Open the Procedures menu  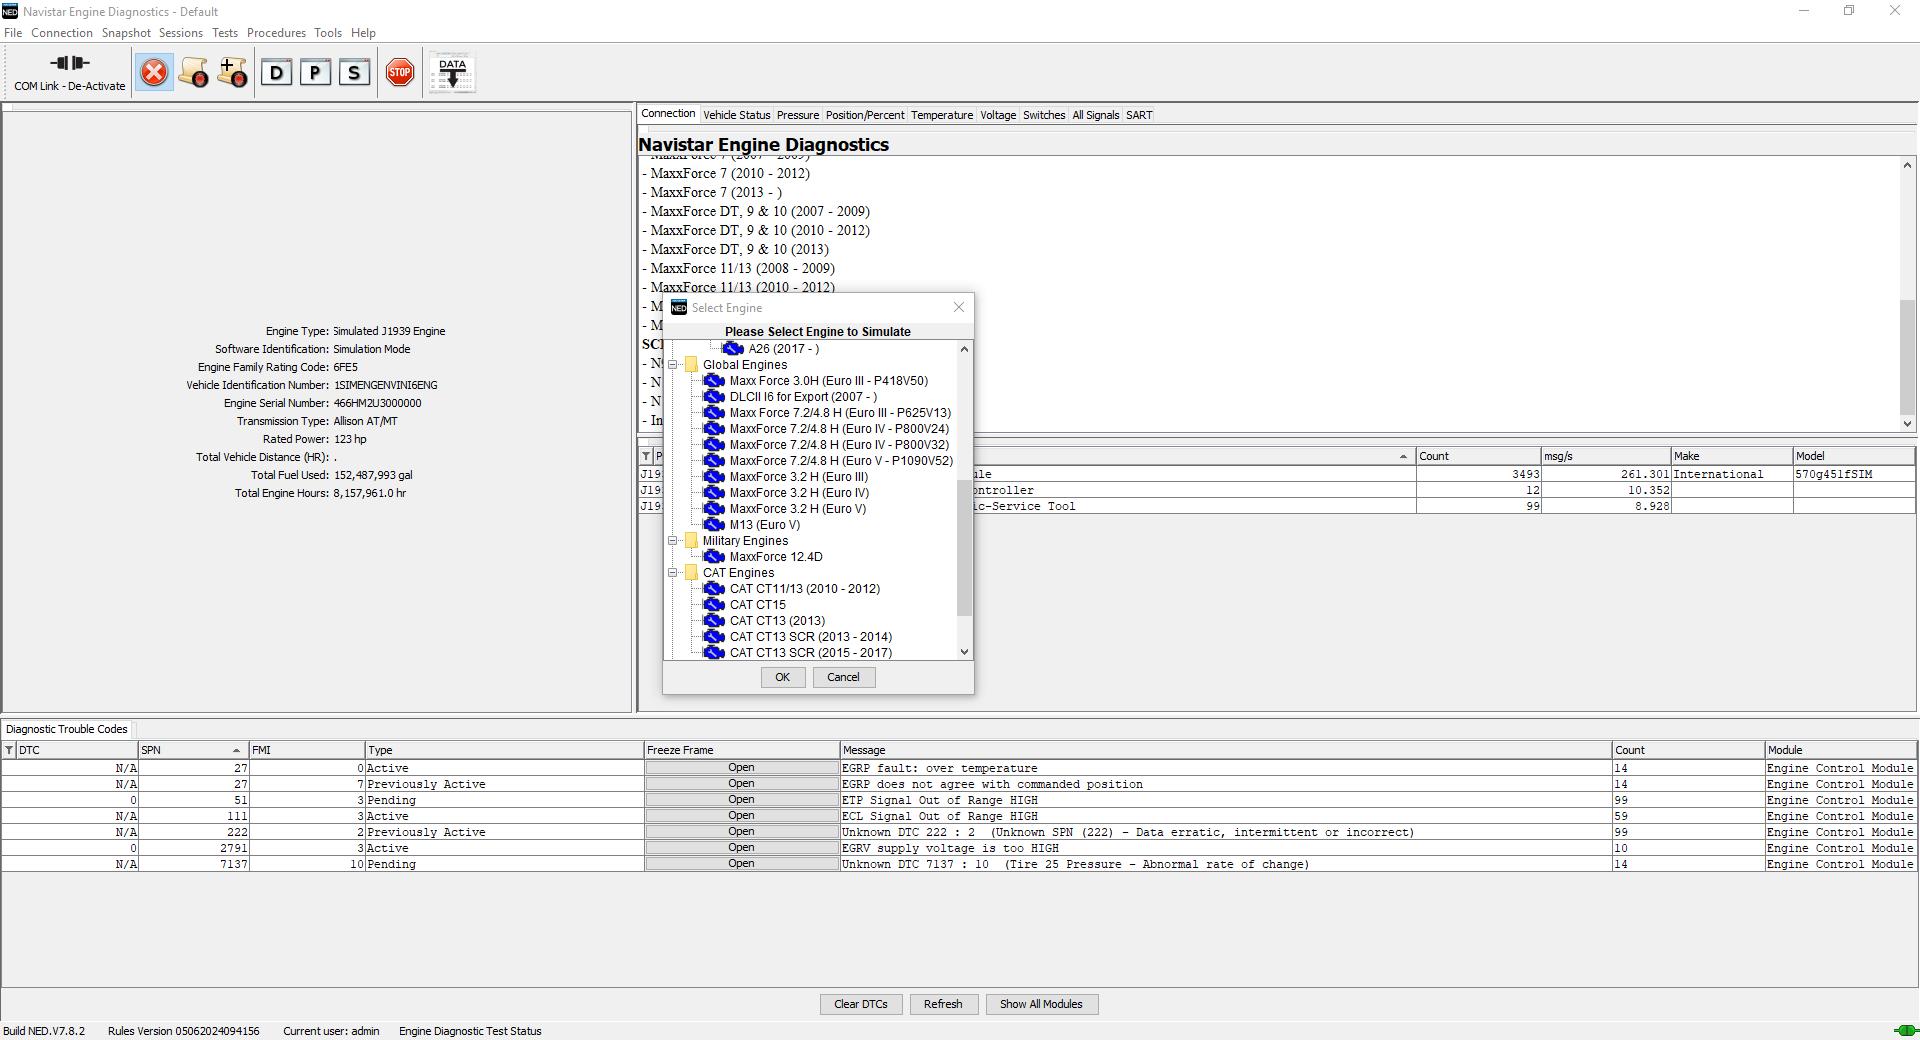click(276, 32)
